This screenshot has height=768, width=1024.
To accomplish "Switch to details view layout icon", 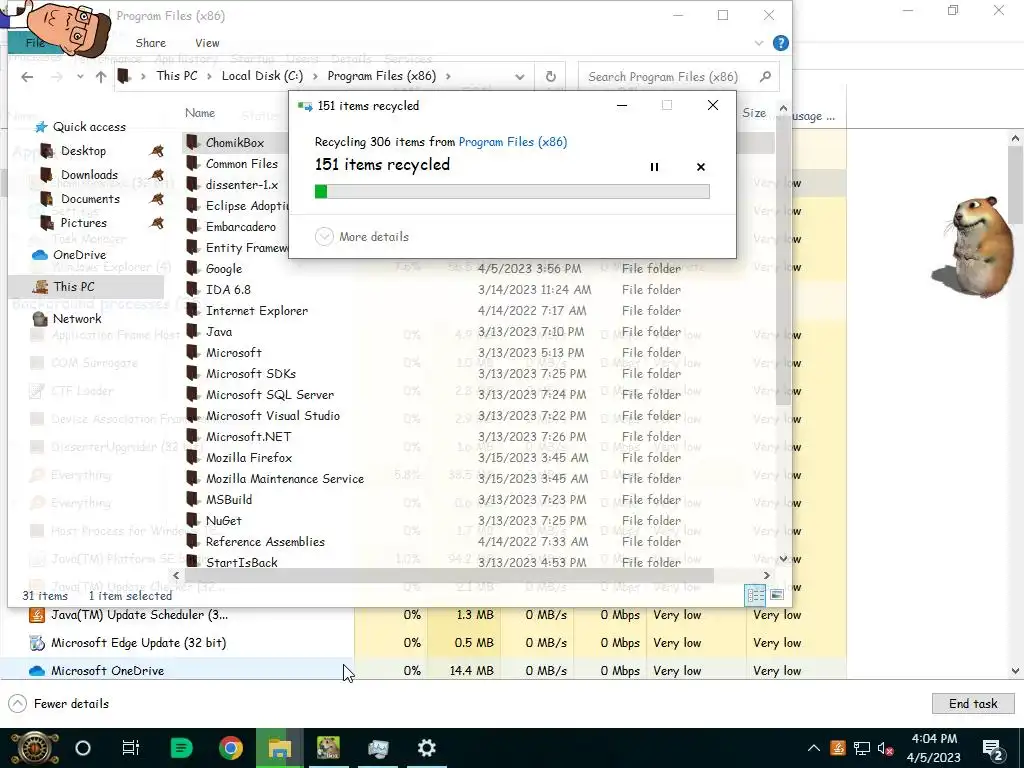I will pos(756,594).
